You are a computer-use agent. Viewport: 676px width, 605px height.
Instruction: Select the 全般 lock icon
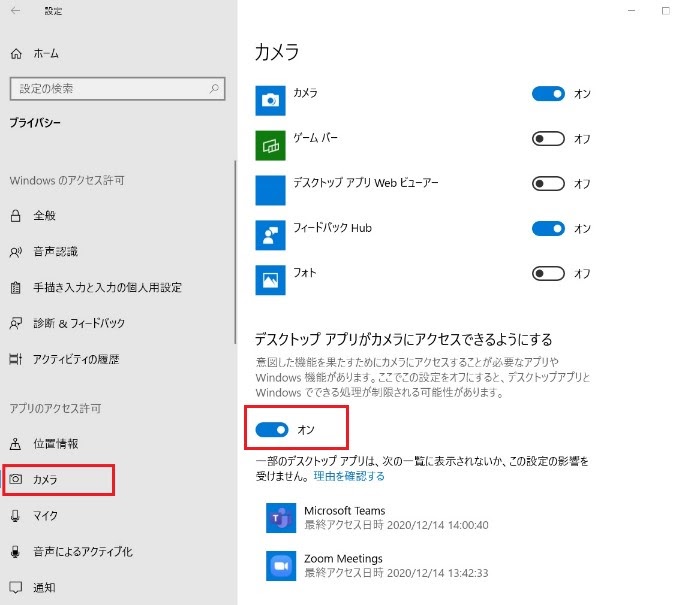click(16, 215)
